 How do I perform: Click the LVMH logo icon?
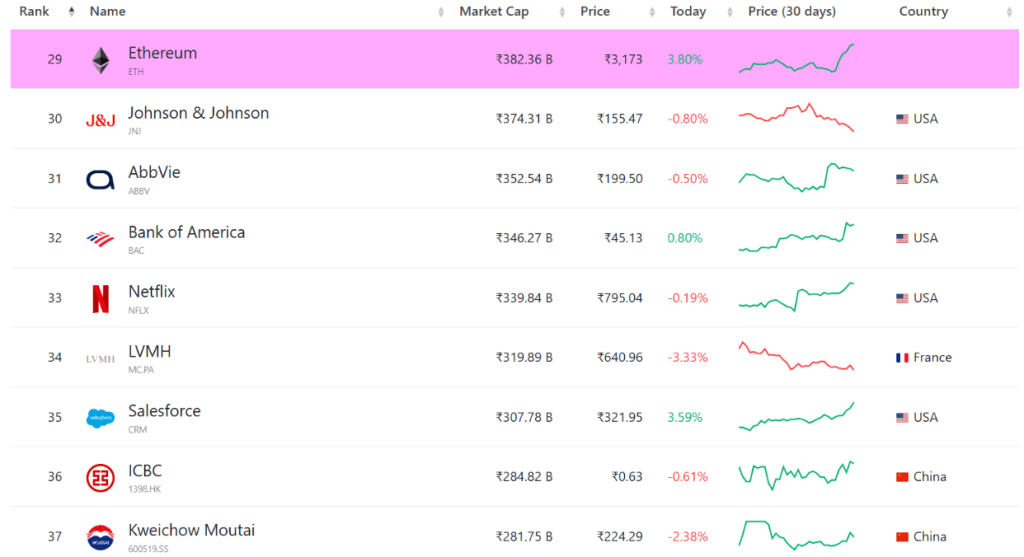coord(101,359)
